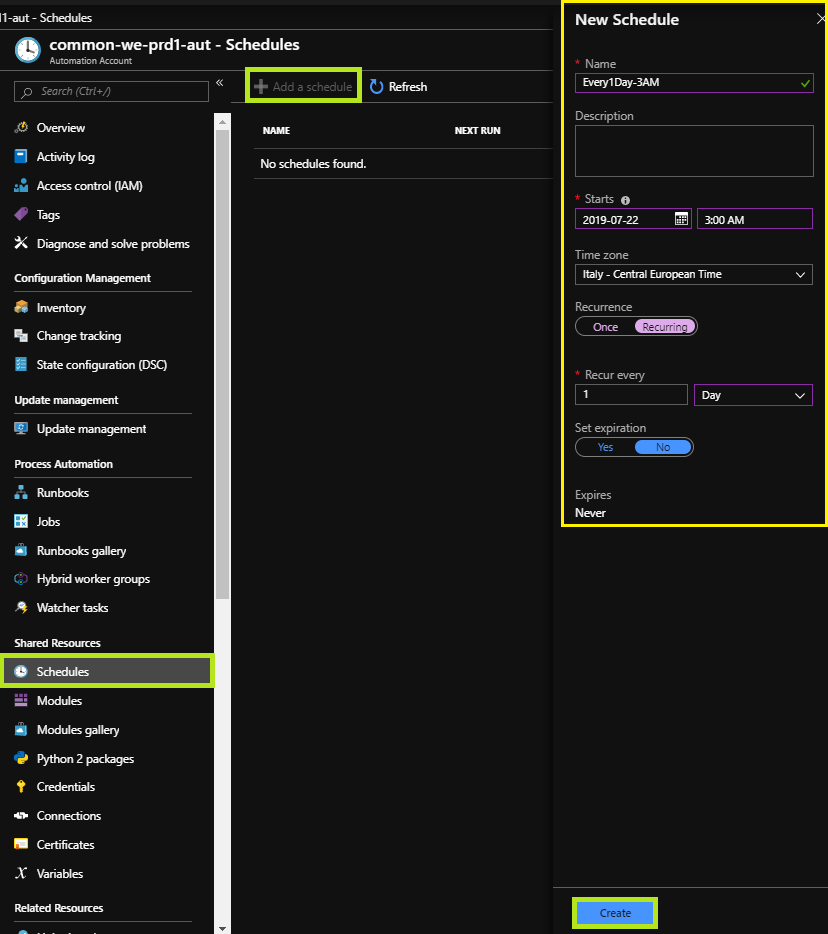828x934 pixels.
Task: Click Add a schedule button
Action: [303, 86]
